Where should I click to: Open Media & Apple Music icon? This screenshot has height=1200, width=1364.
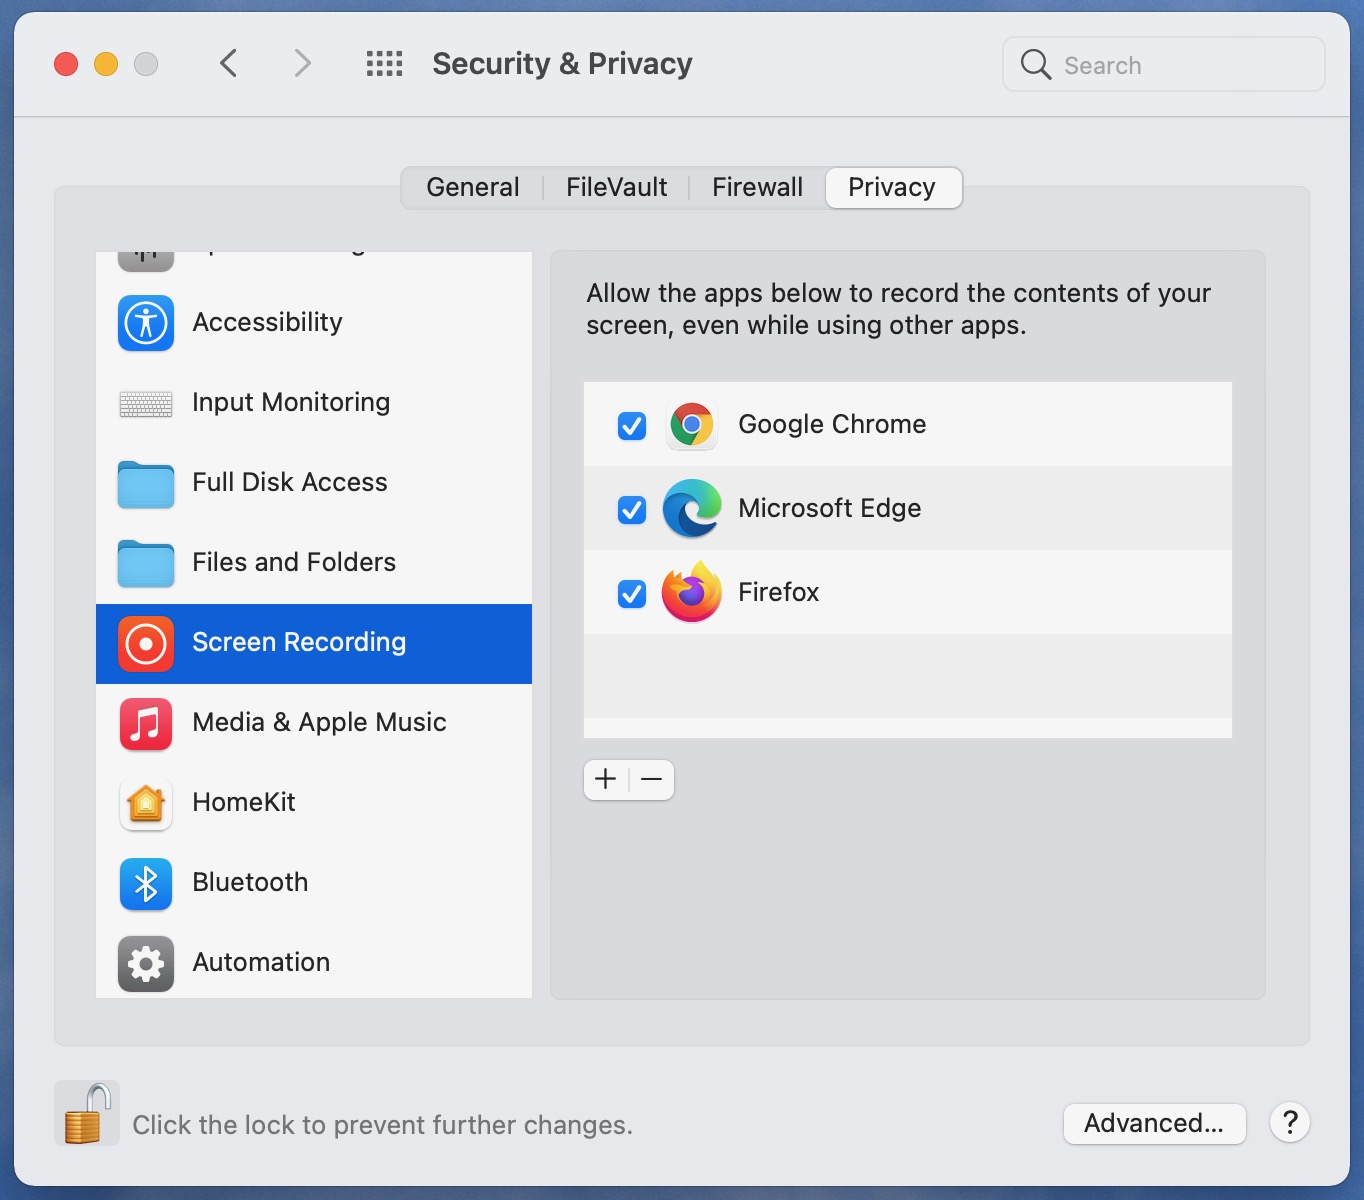coord(146,724)
